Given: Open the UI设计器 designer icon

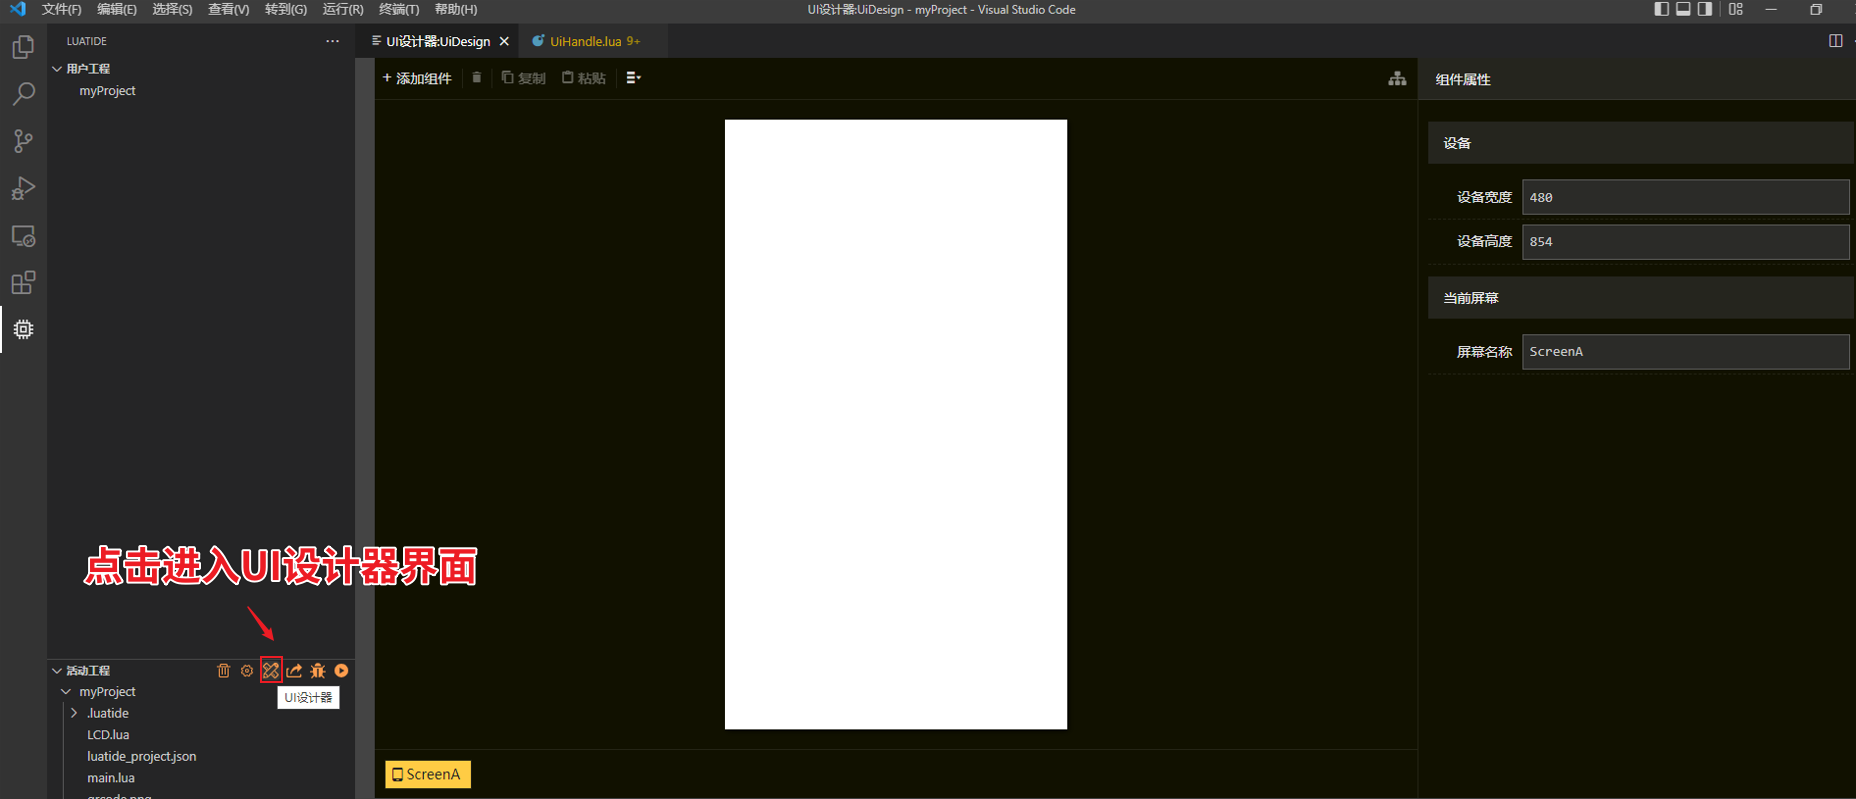Looking at the screenshot, I should click(x=271, y=671).
